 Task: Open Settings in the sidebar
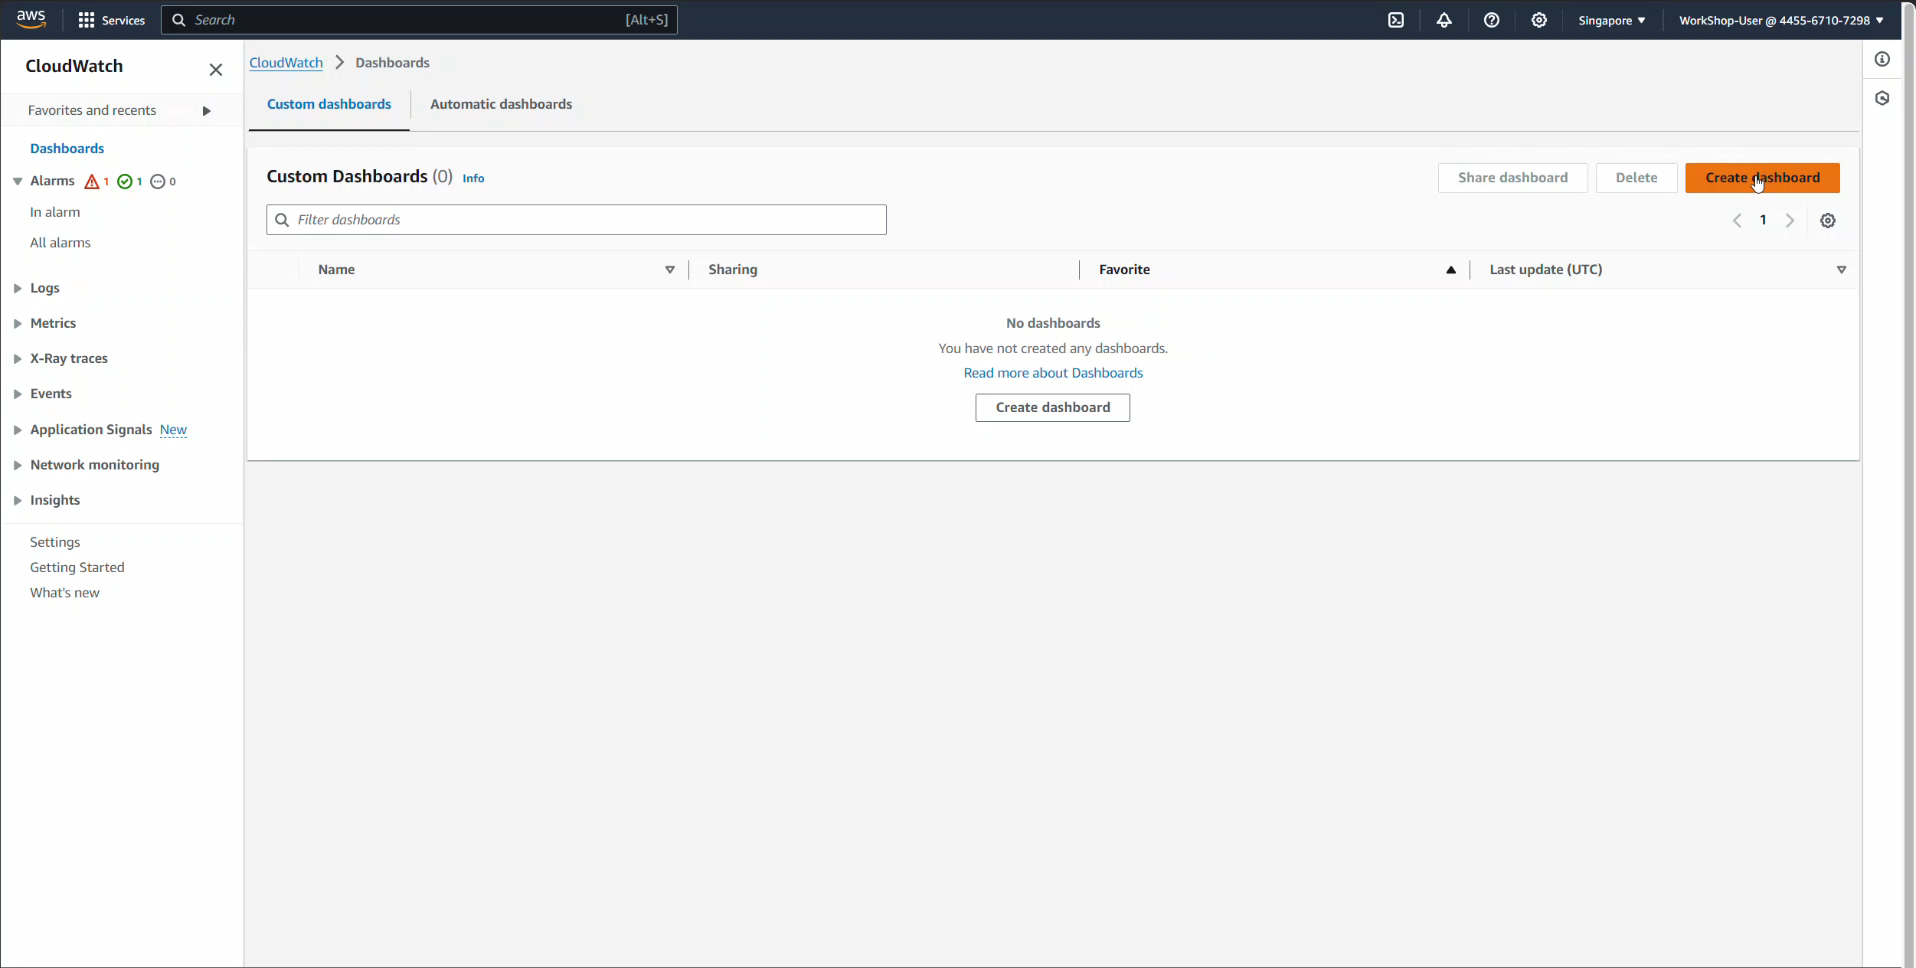click(x=55, y=542)
